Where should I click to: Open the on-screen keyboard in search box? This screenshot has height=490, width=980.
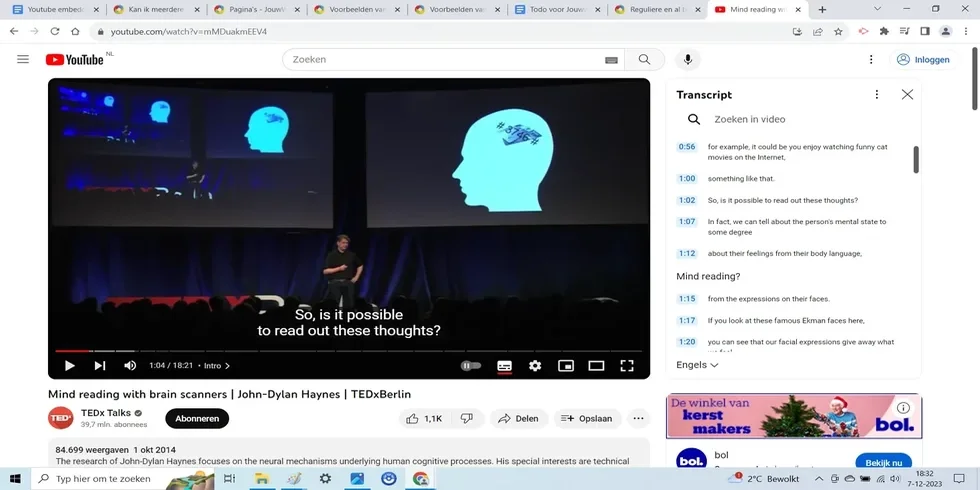pyautogui.click(x=611, y=60)
